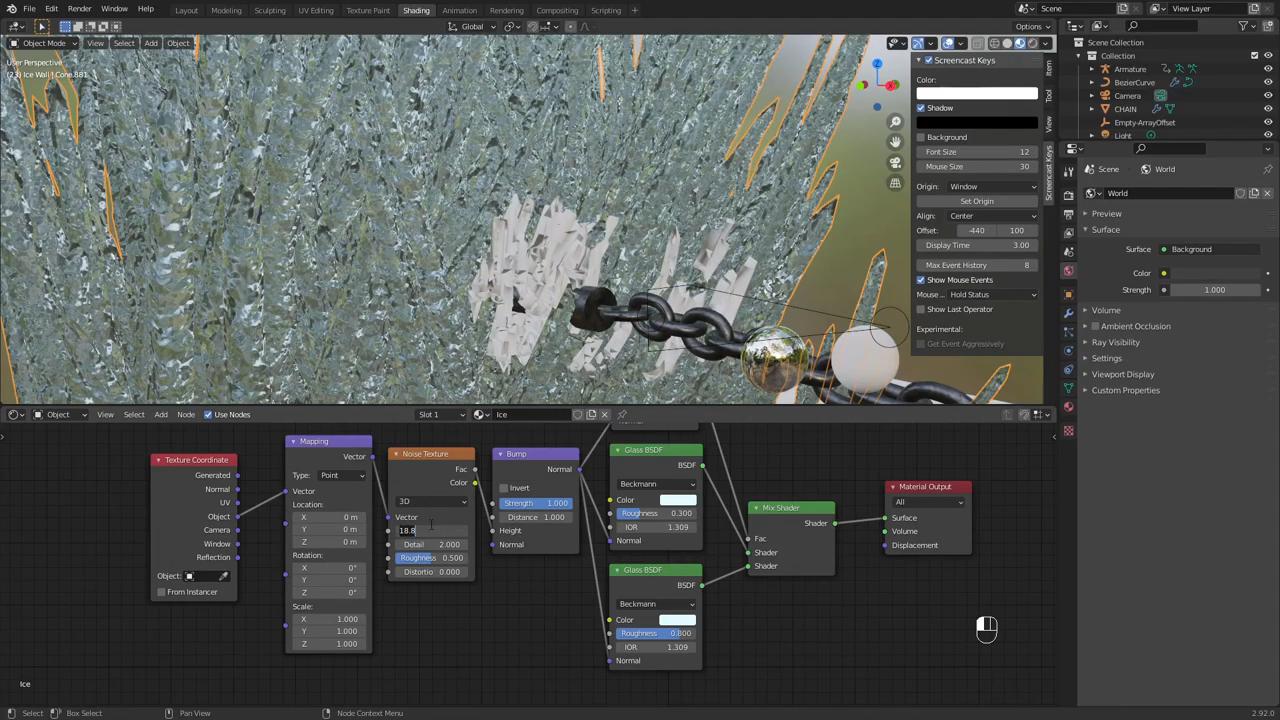
Task: Open the Origin Window dropdown
Action: pos(993,187)
